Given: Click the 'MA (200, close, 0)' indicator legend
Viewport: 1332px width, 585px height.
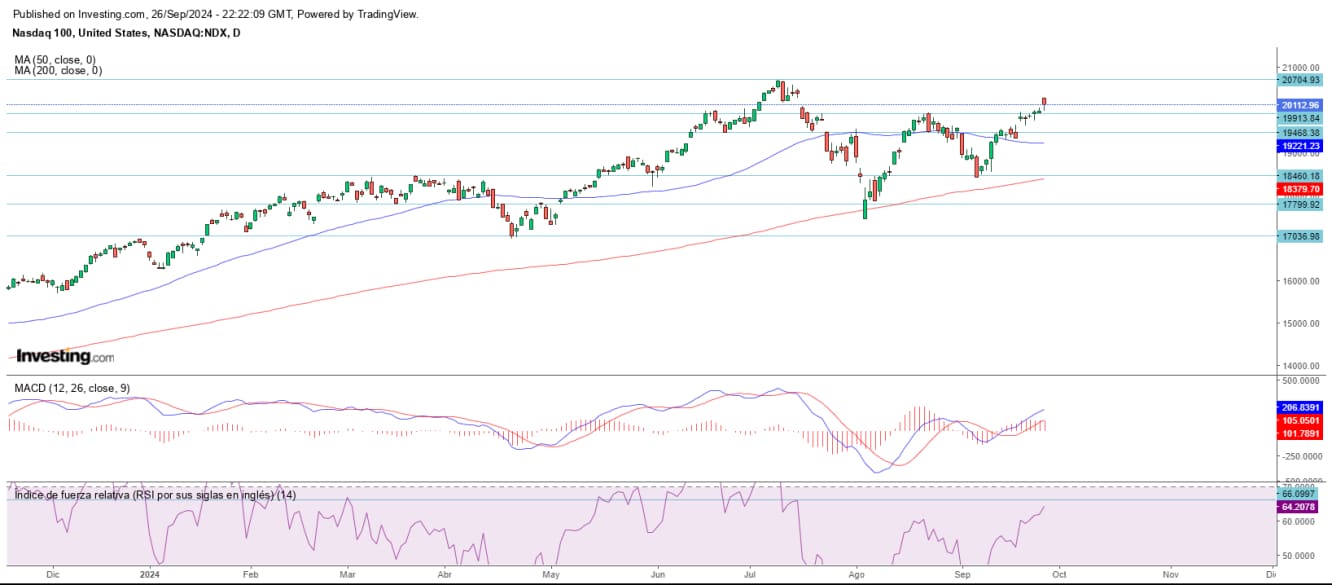Looking at the screenshot, I should (58, 71).
